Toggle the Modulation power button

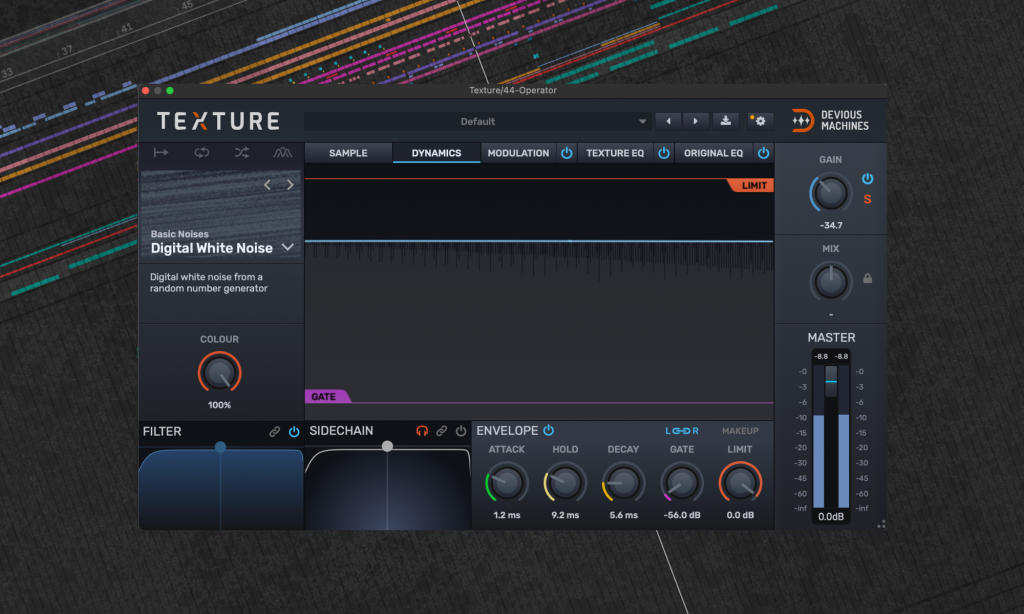click(x=566, y=153)
